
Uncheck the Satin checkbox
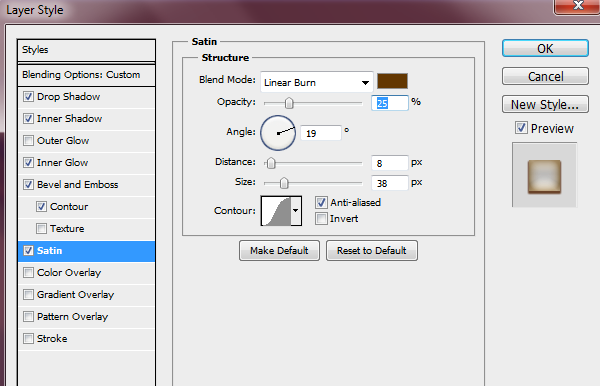(28, 251)
